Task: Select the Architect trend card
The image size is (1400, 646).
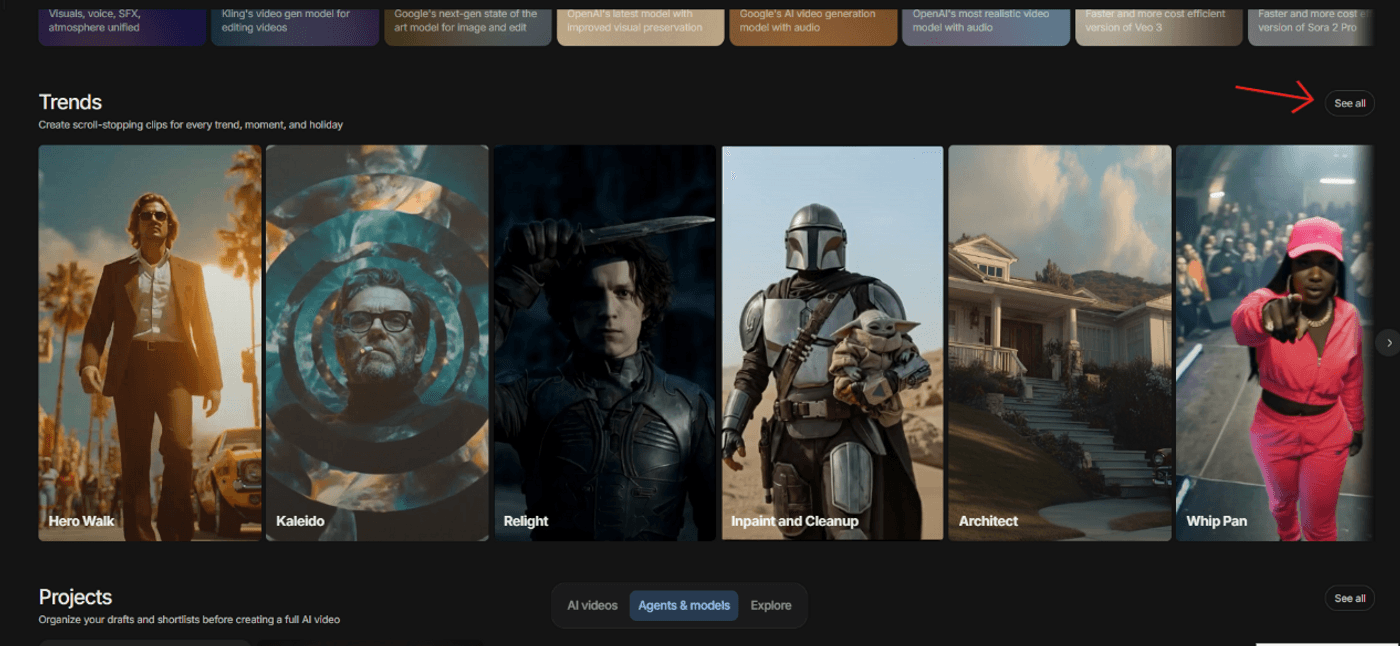Action: pyautogui.click(x=1059, y=343)
